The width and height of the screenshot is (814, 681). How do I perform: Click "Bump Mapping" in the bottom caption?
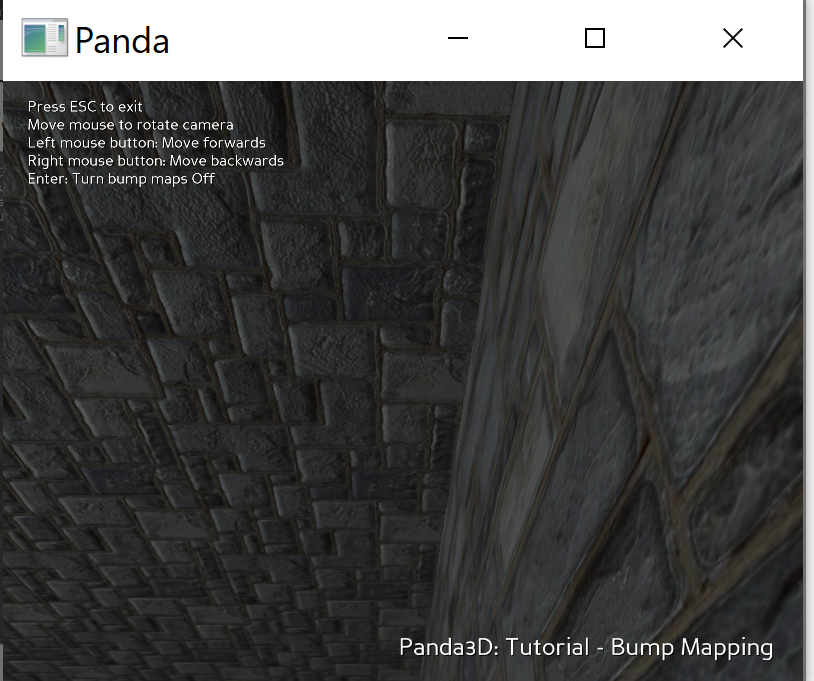(692, 647)
